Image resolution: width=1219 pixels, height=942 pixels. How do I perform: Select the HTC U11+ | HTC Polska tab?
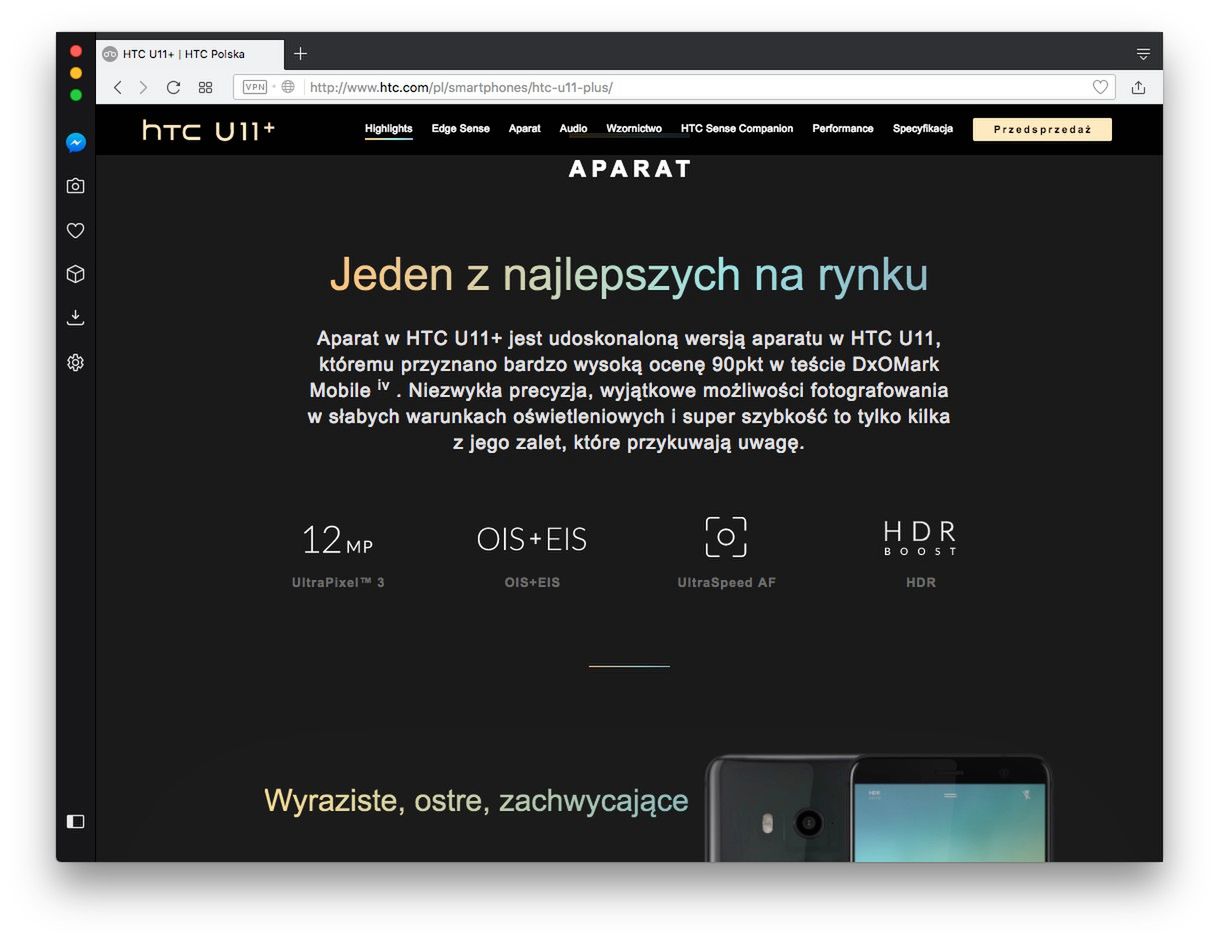coord(190,54)
